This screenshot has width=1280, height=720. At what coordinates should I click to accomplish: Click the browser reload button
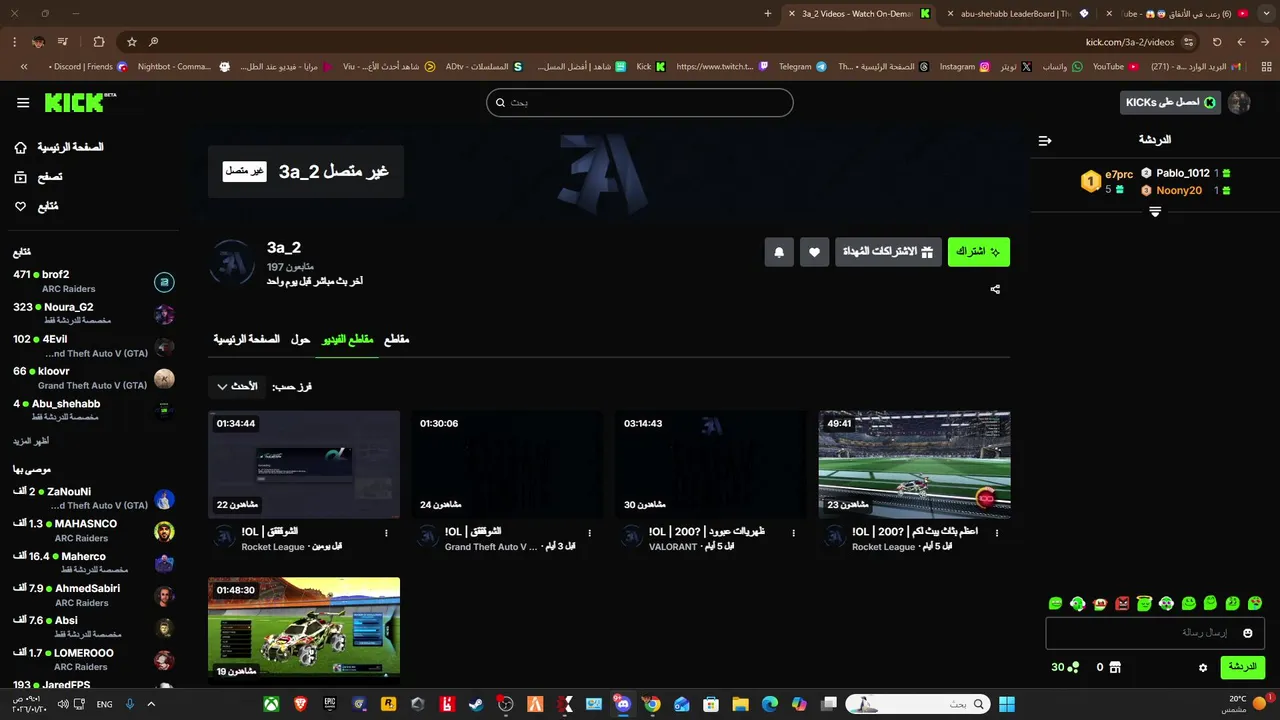(x=1217, y=42)
